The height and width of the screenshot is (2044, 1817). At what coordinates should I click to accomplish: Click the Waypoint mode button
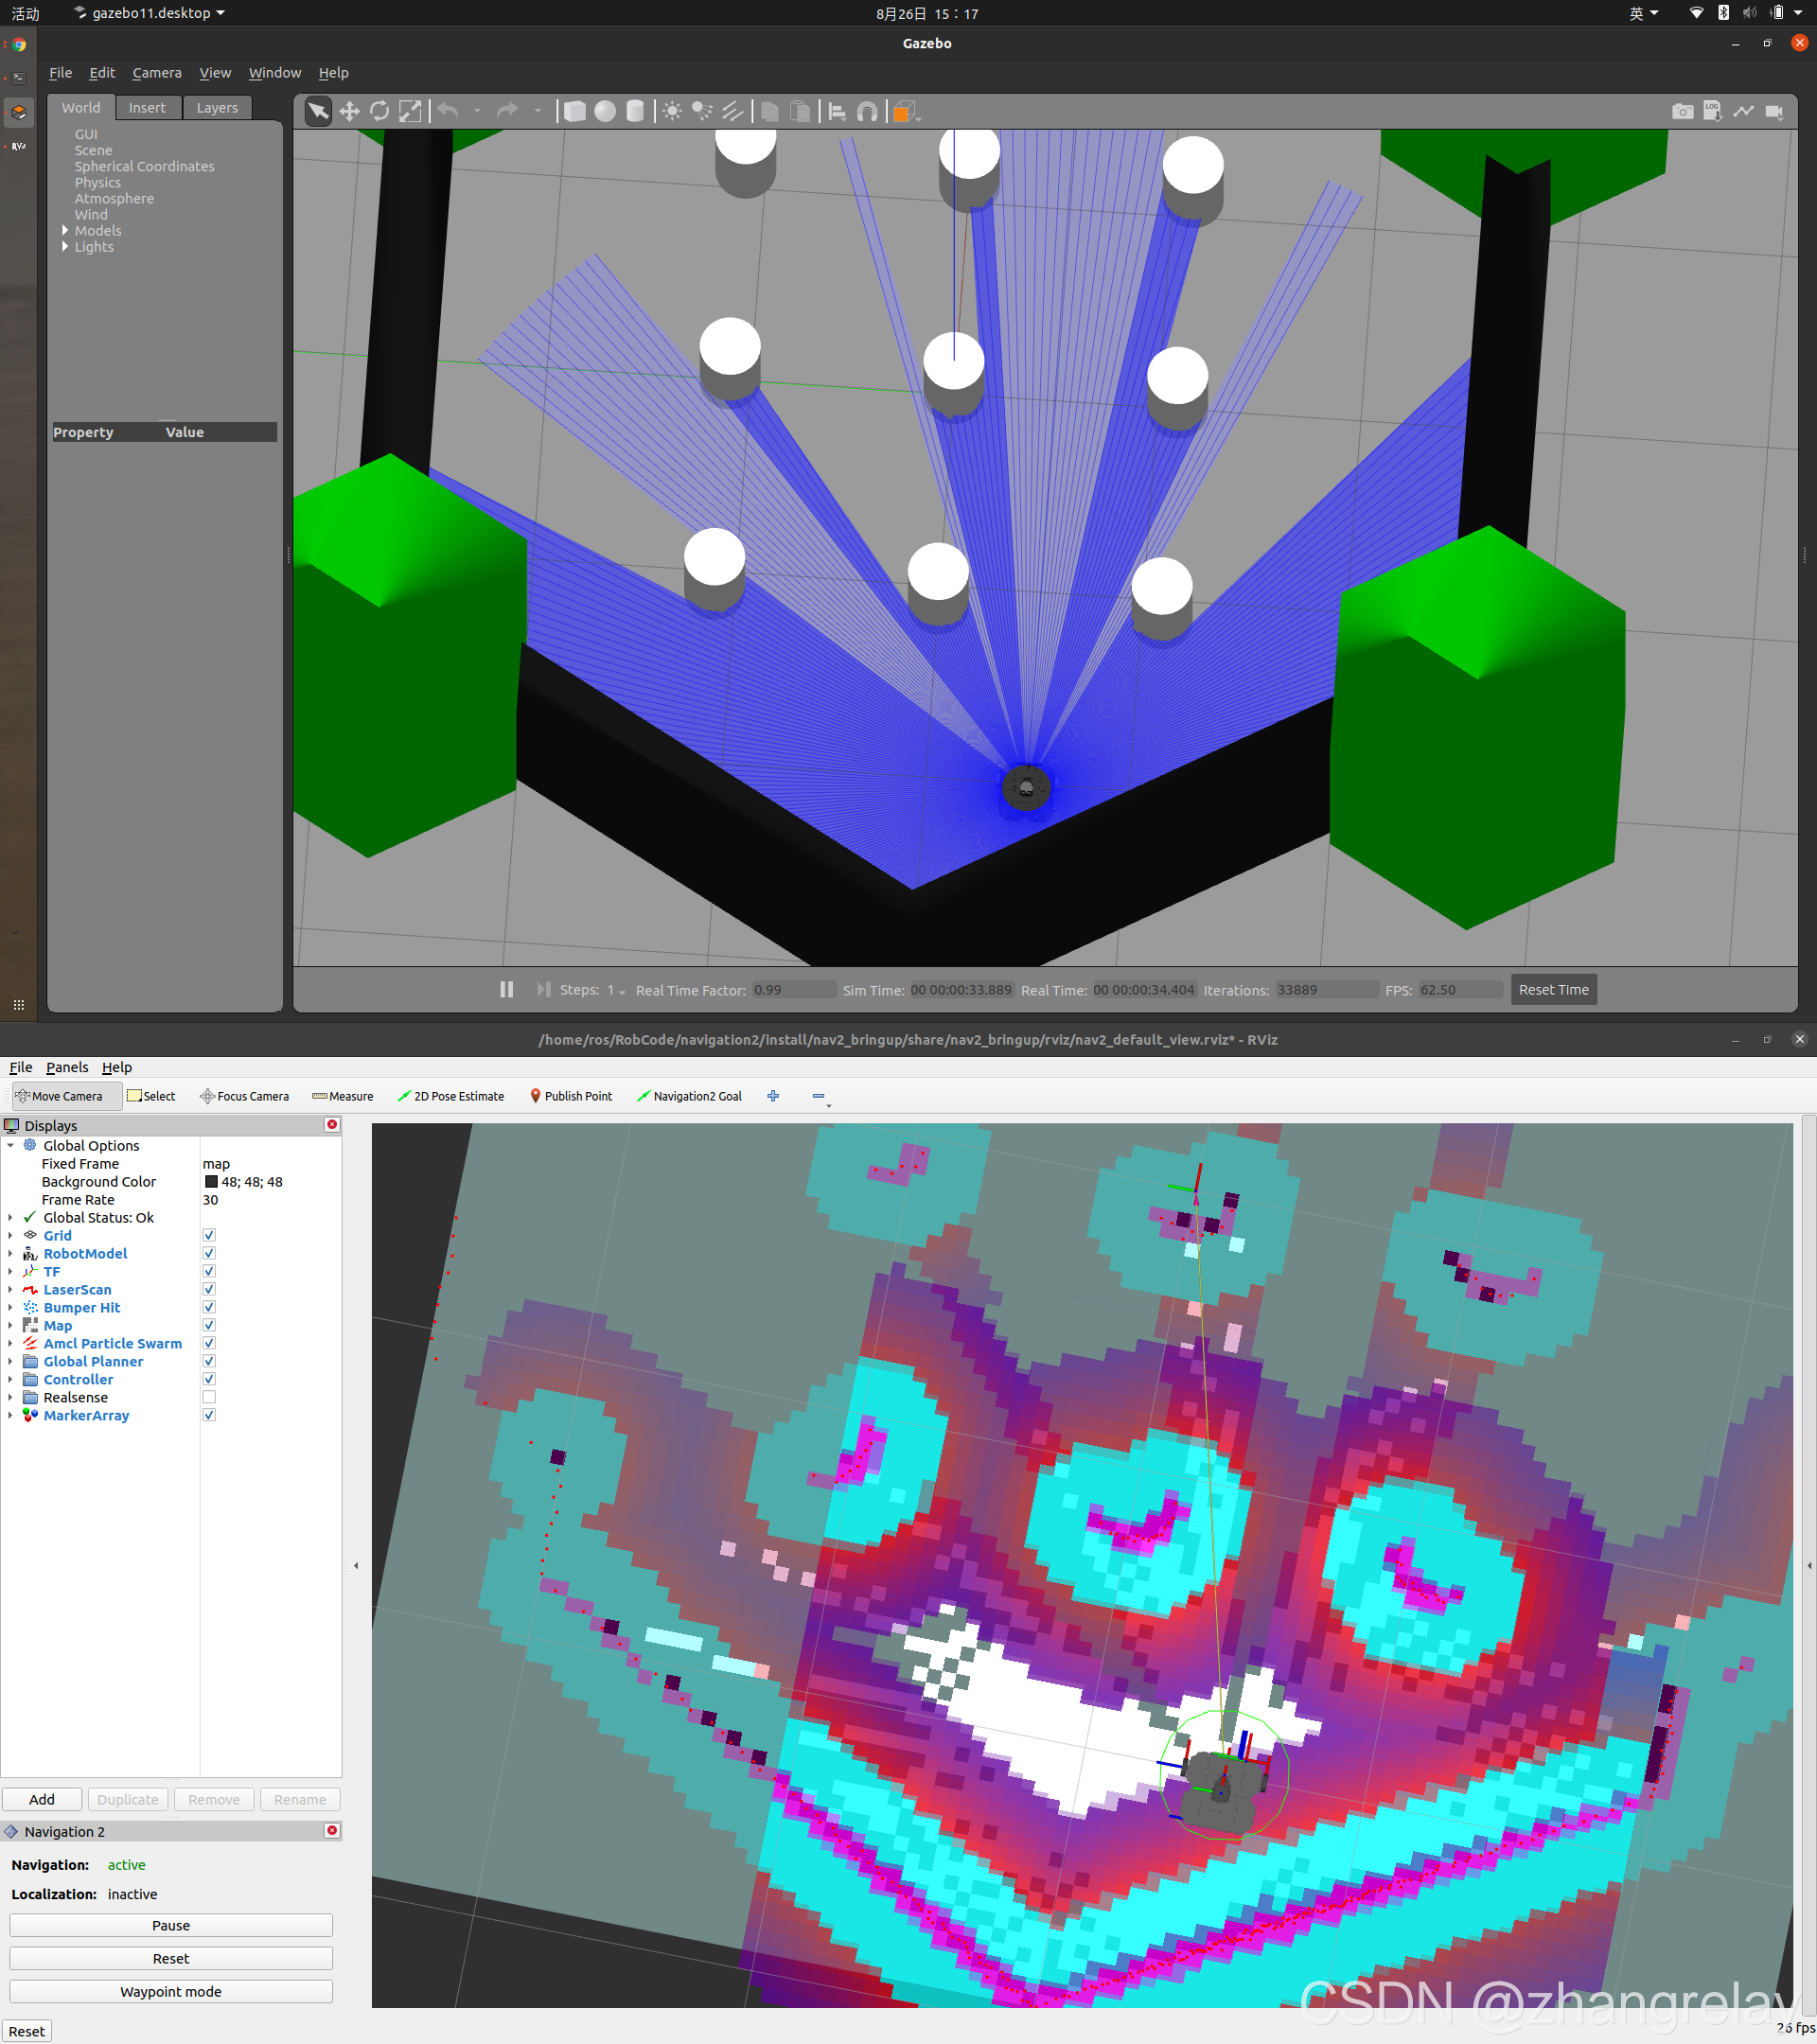click(171, 1991)
